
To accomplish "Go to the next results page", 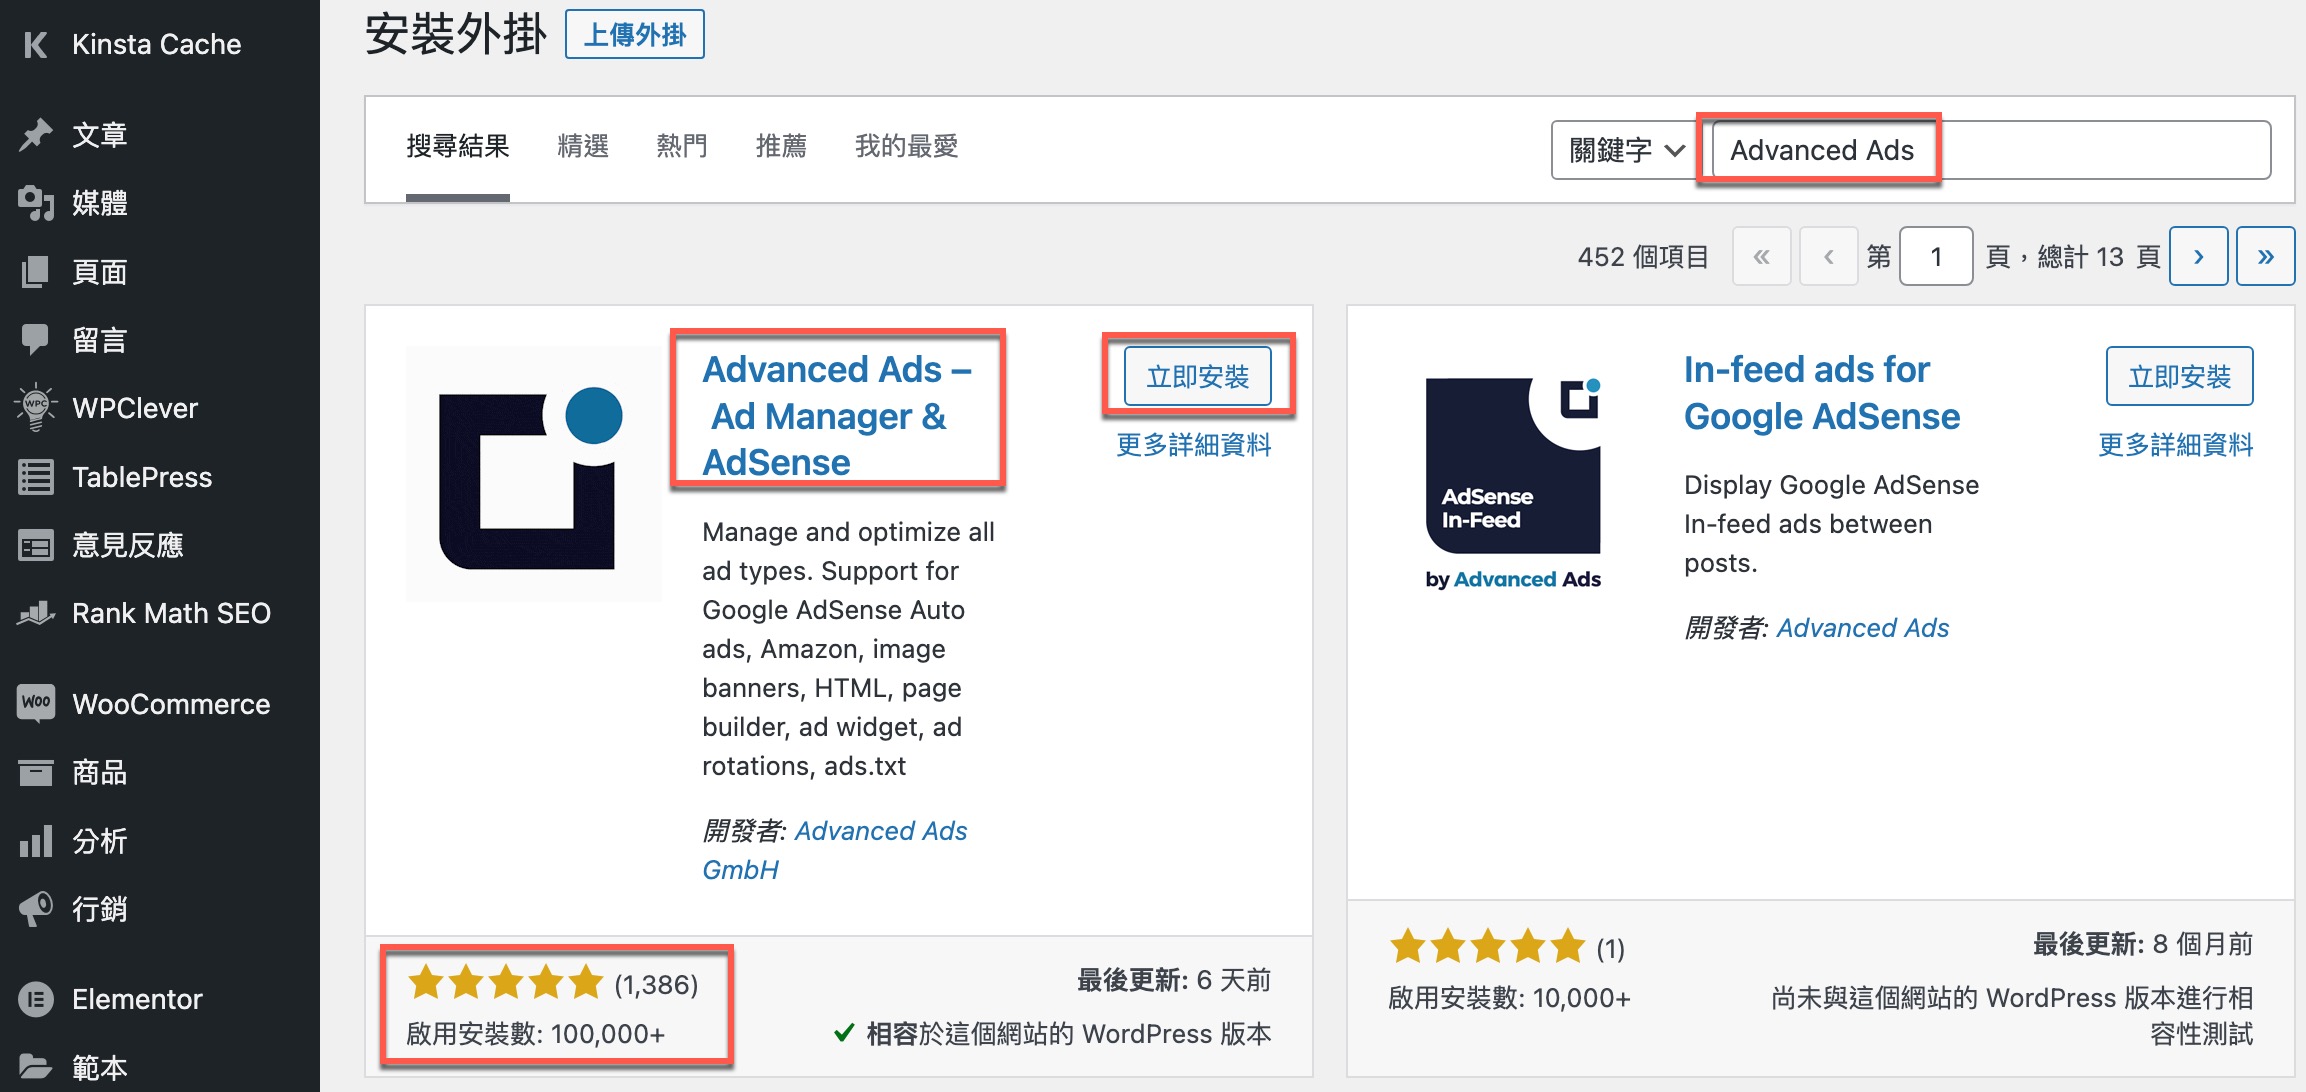I will (x=2199, y=257).
